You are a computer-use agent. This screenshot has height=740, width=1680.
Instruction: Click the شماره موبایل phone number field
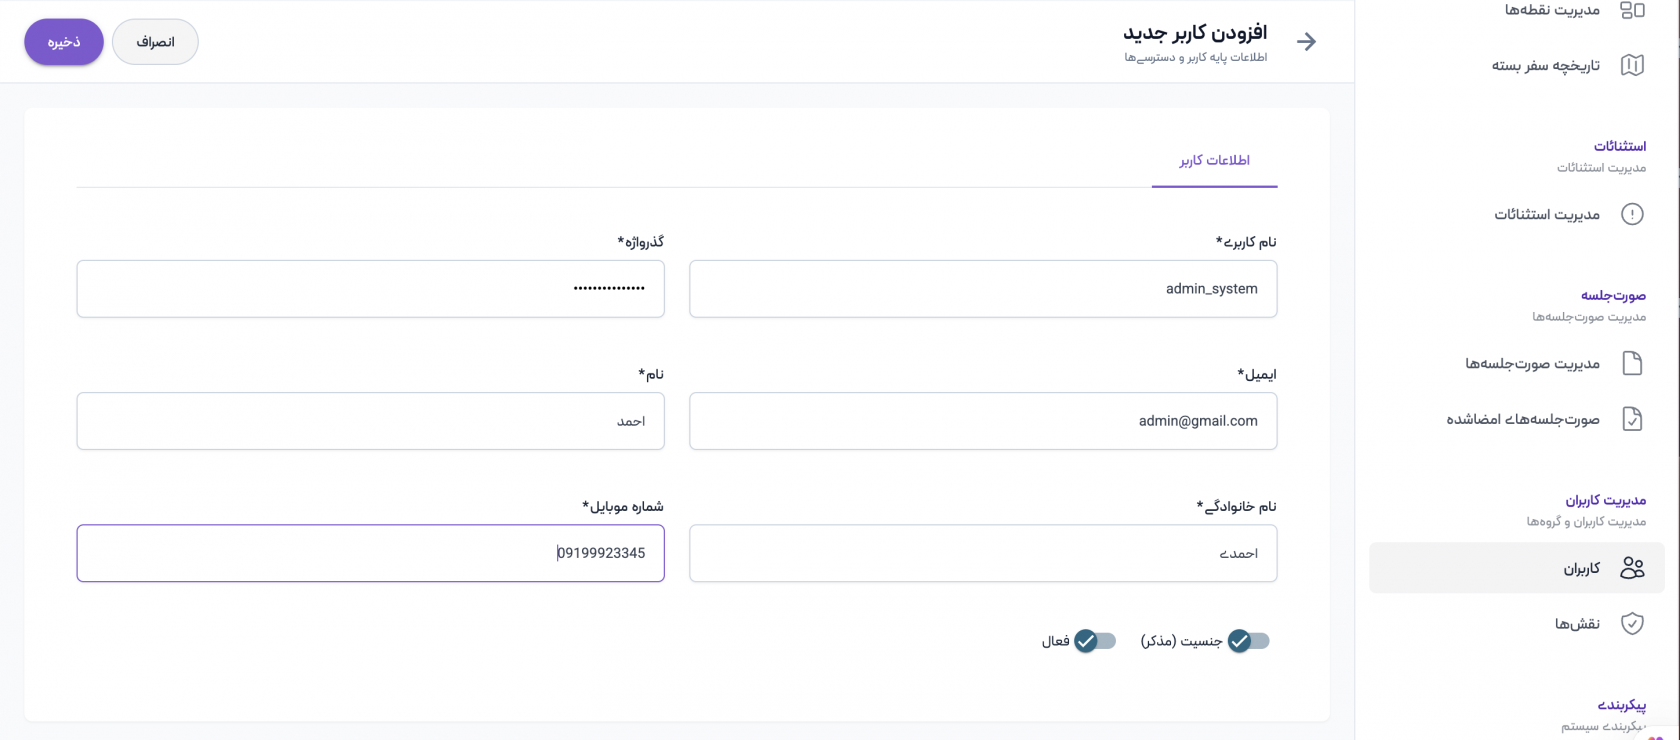point(370,553)
